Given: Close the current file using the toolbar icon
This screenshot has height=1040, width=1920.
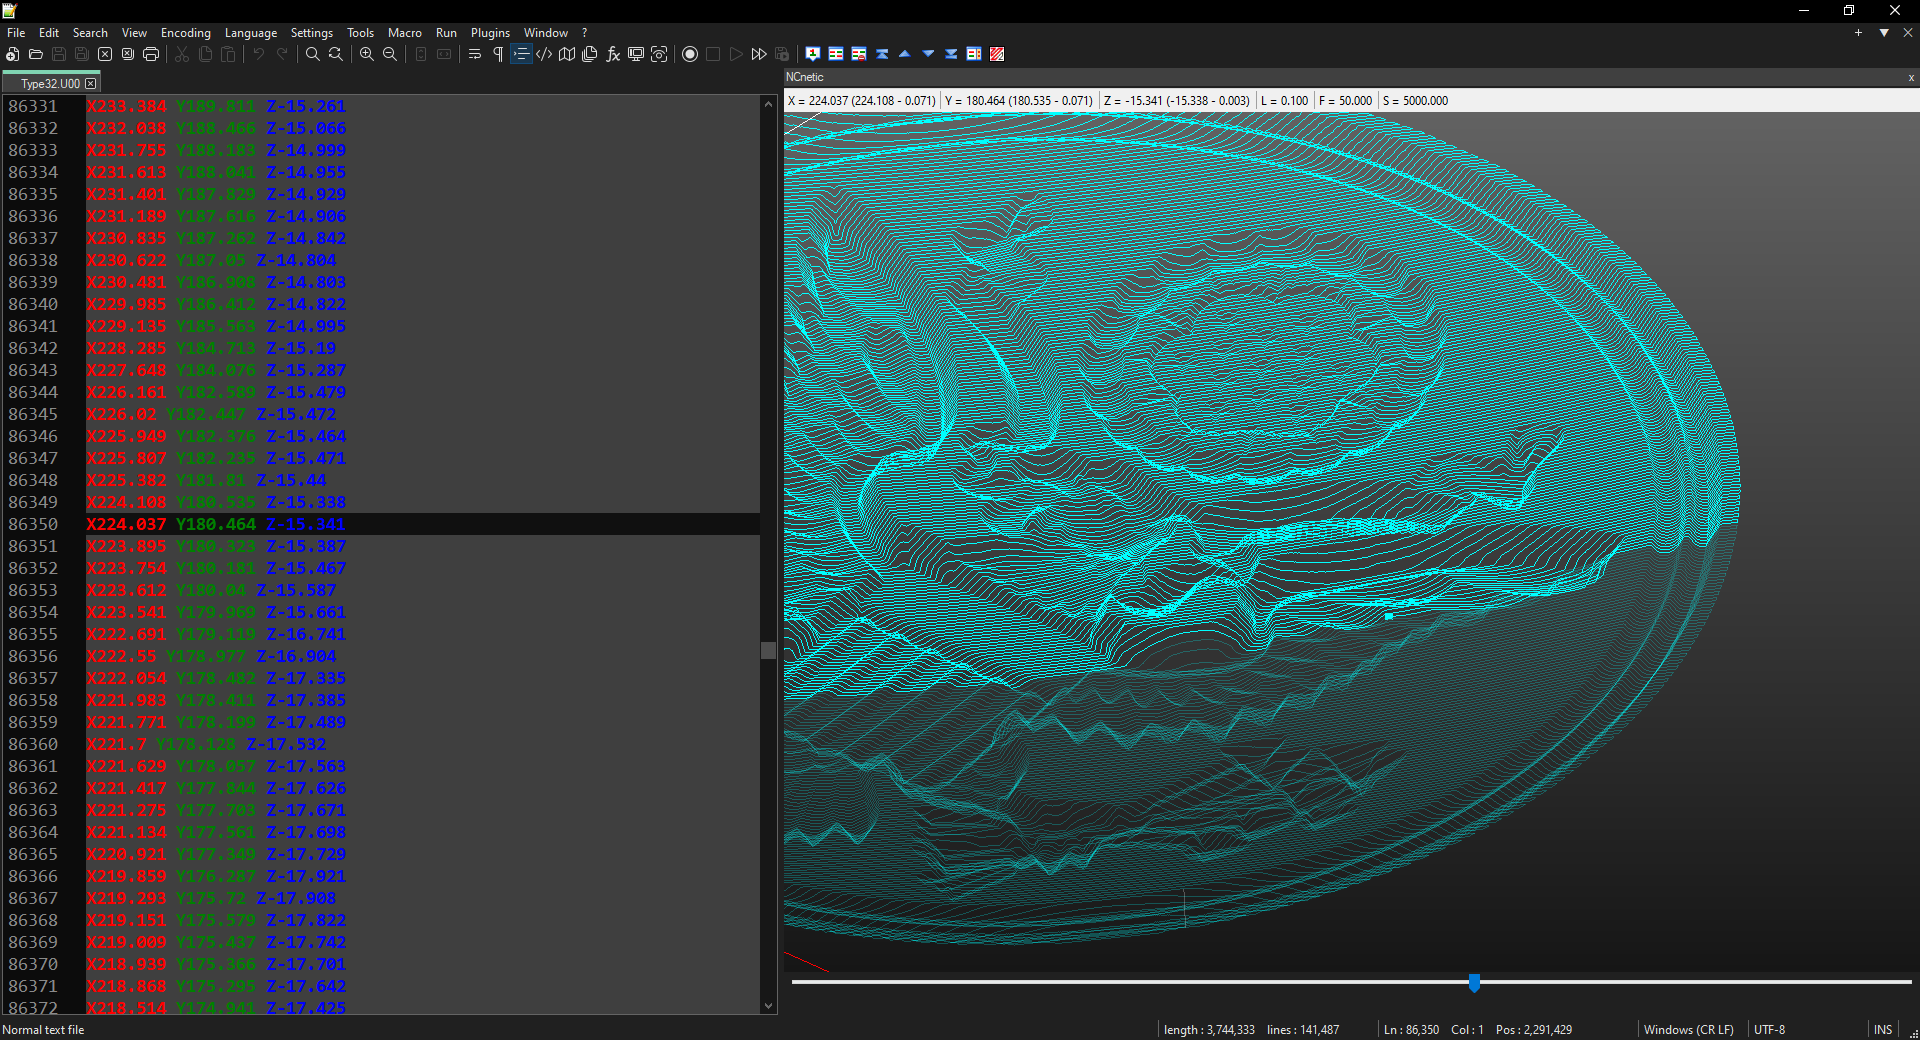Looking at the screenshot, I should (x=105, y=54).
